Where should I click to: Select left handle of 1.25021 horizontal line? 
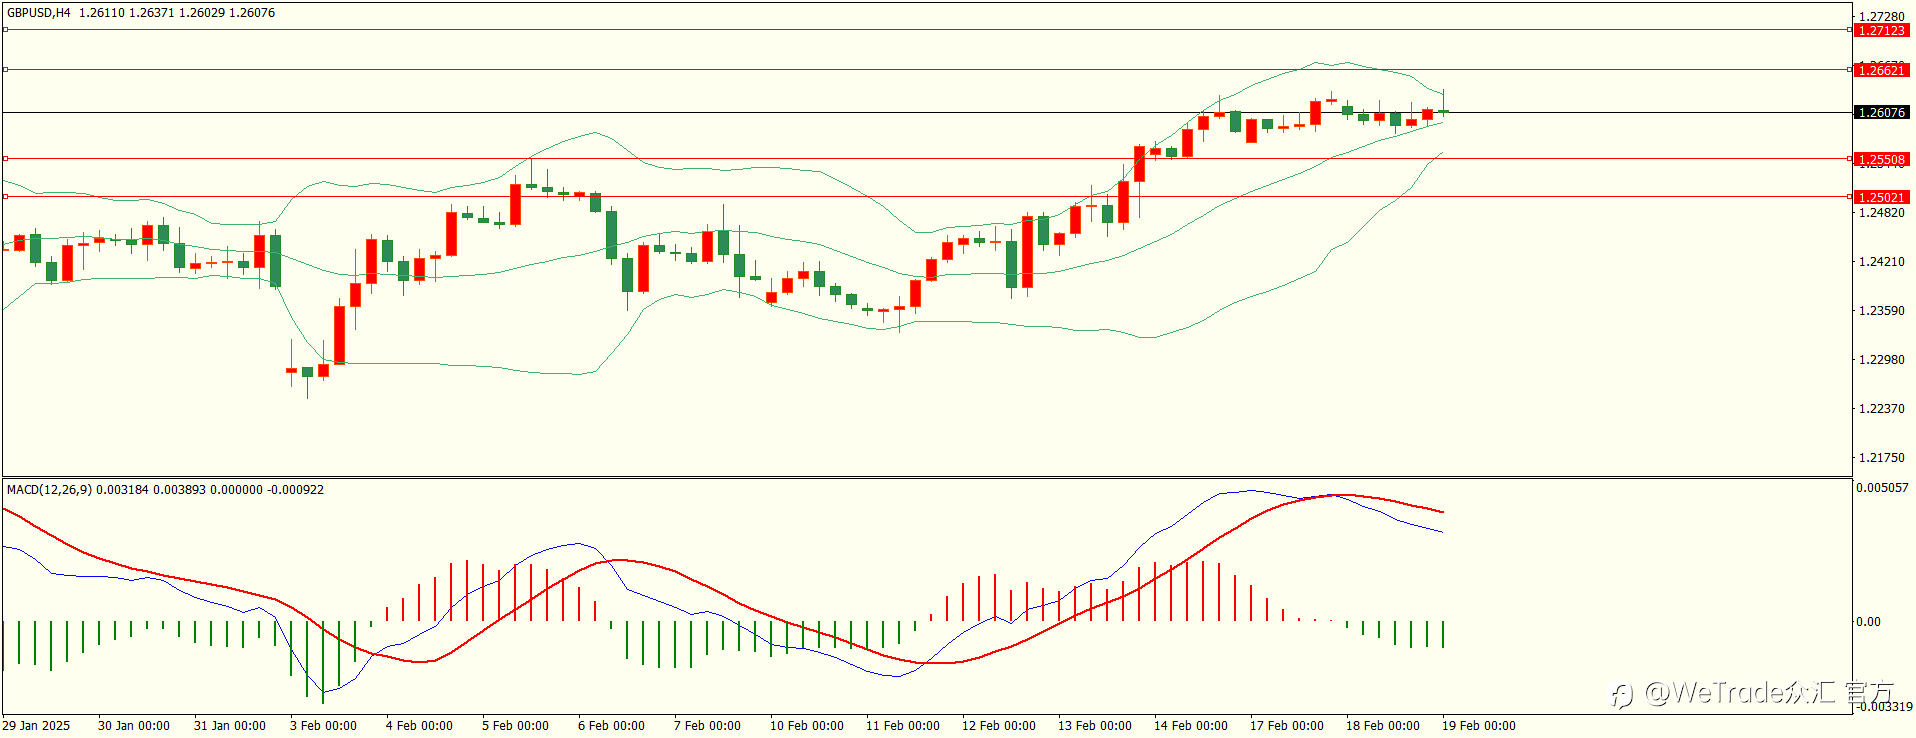tap(5, 196)
